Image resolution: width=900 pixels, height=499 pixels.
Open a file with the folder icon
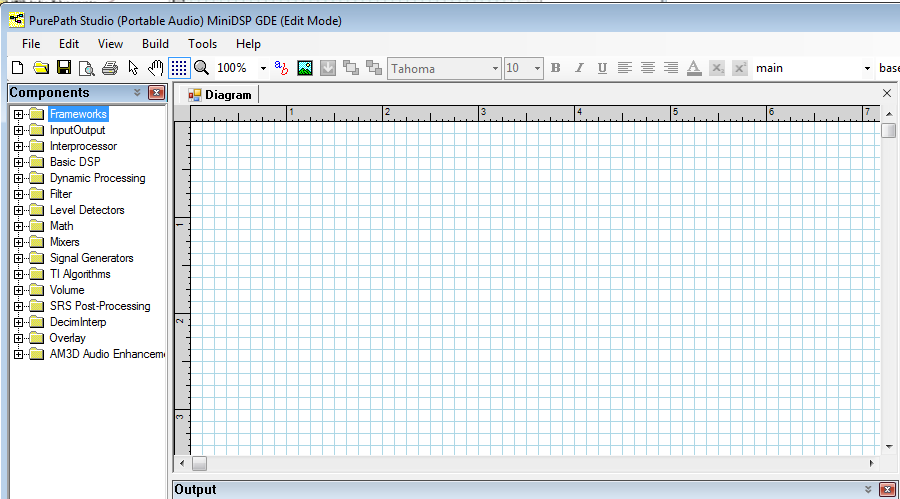(41, 68)
